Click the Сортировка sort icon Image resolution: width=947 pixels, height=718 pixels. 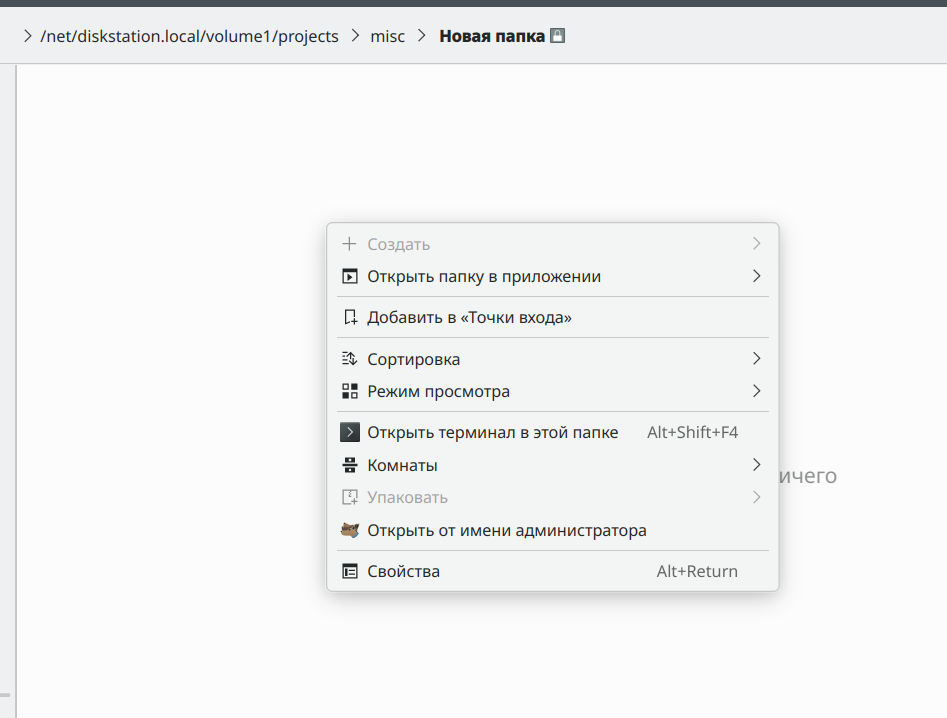click(x=350, y=359)
